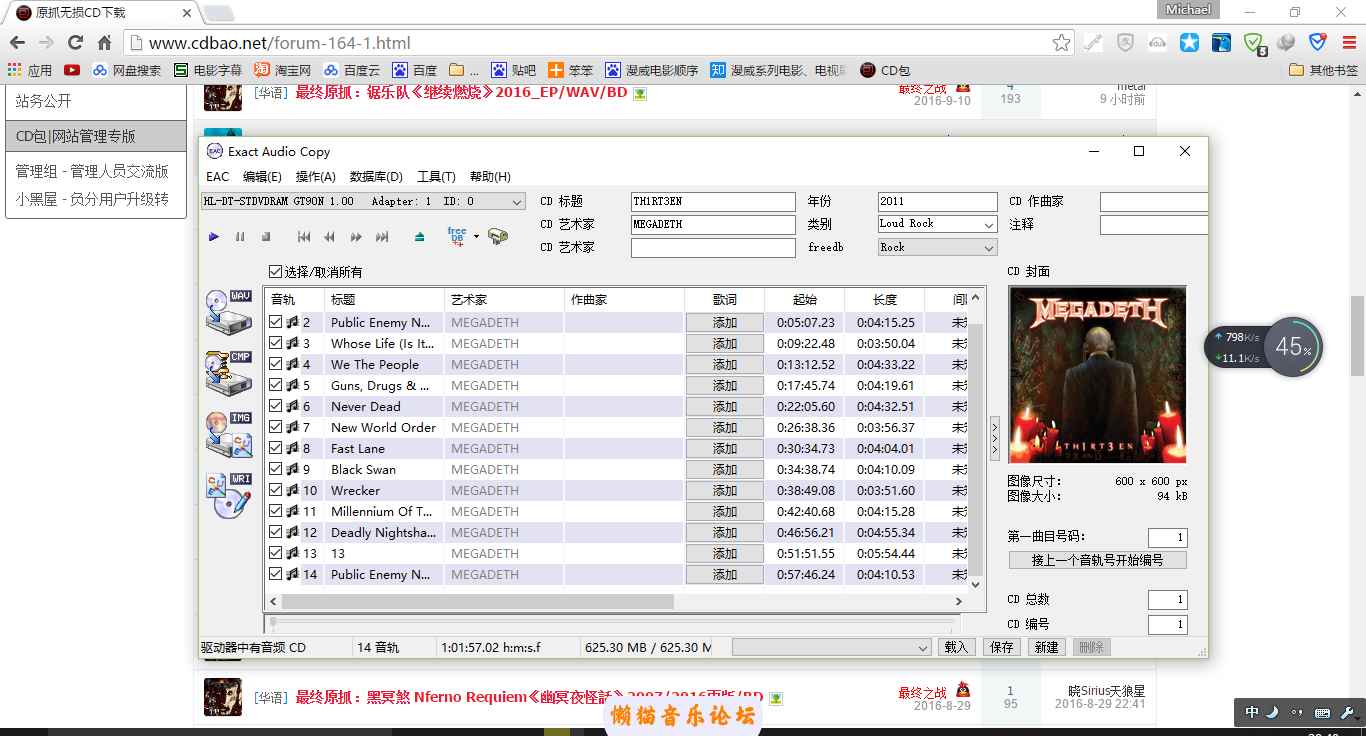Eject the CD with the eject icon
Screen dimensions: 1366x736
[420, 237]
